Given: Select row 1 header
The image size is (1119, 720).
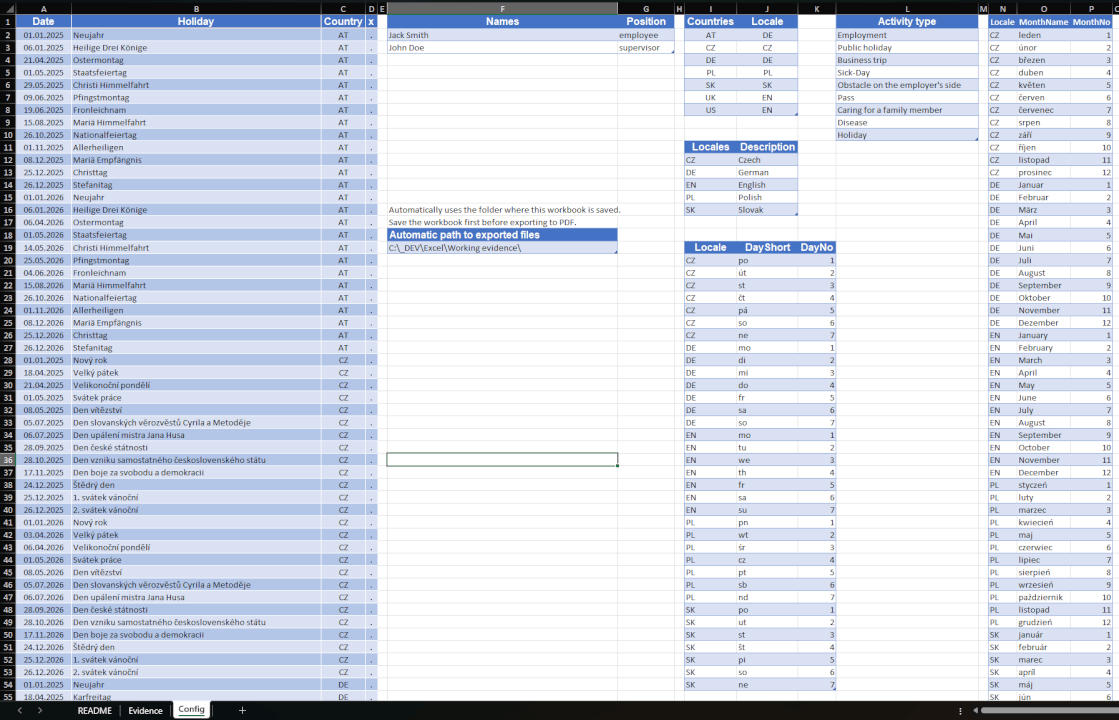Looking at the screenshot, I should click(8, 21).
